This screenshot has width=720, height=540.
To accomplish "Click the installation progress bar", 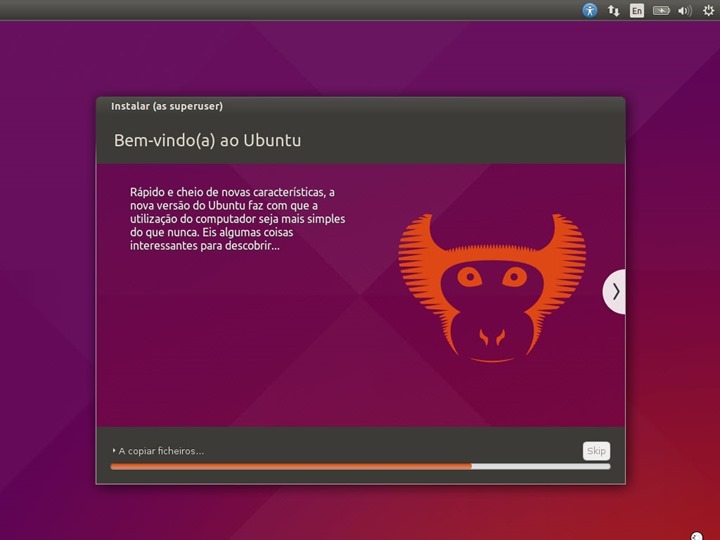I will pyautogui.click(x=360, y=467).
